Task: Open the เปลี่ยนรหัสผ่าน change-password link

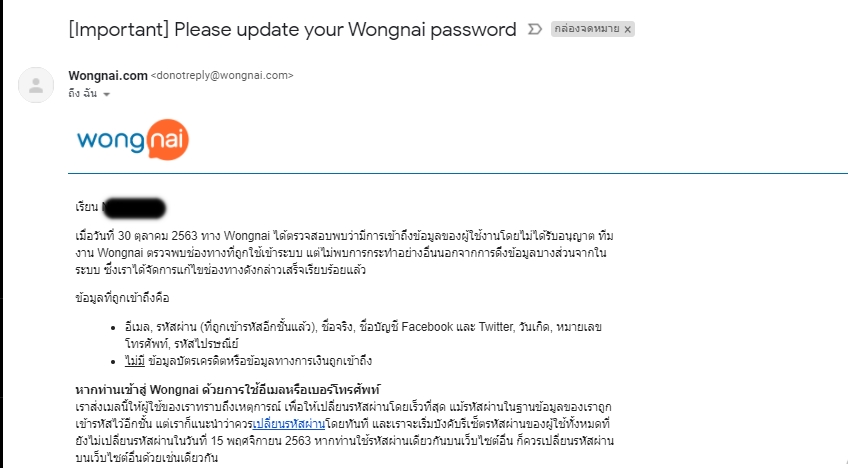Action: pyautogui.click(x=289, y=424)
